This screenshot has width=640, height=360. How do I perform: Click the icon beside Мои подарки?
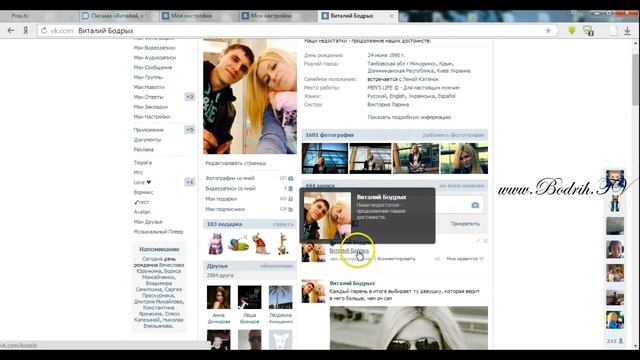(x=291, y=199)
